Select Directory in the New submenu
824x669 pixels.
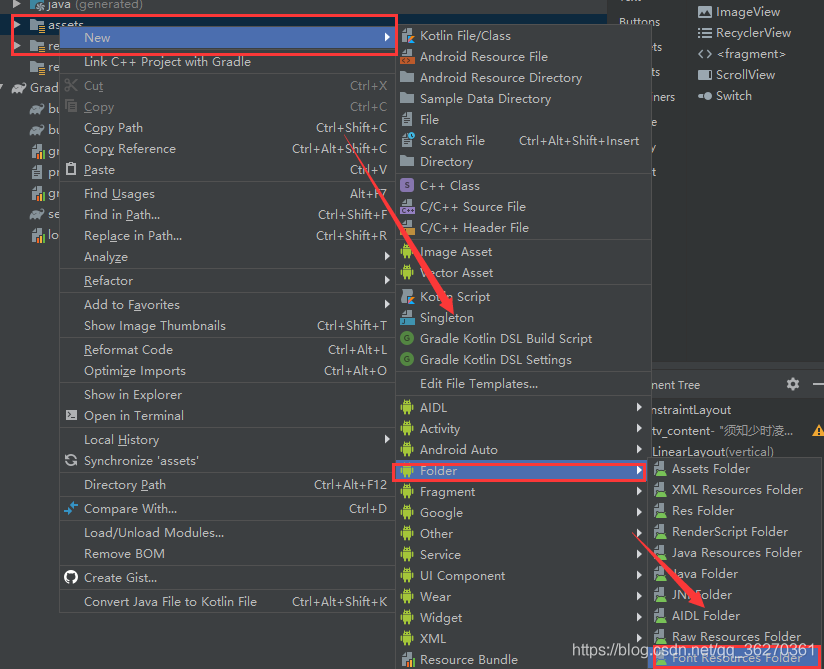point(523,162)
